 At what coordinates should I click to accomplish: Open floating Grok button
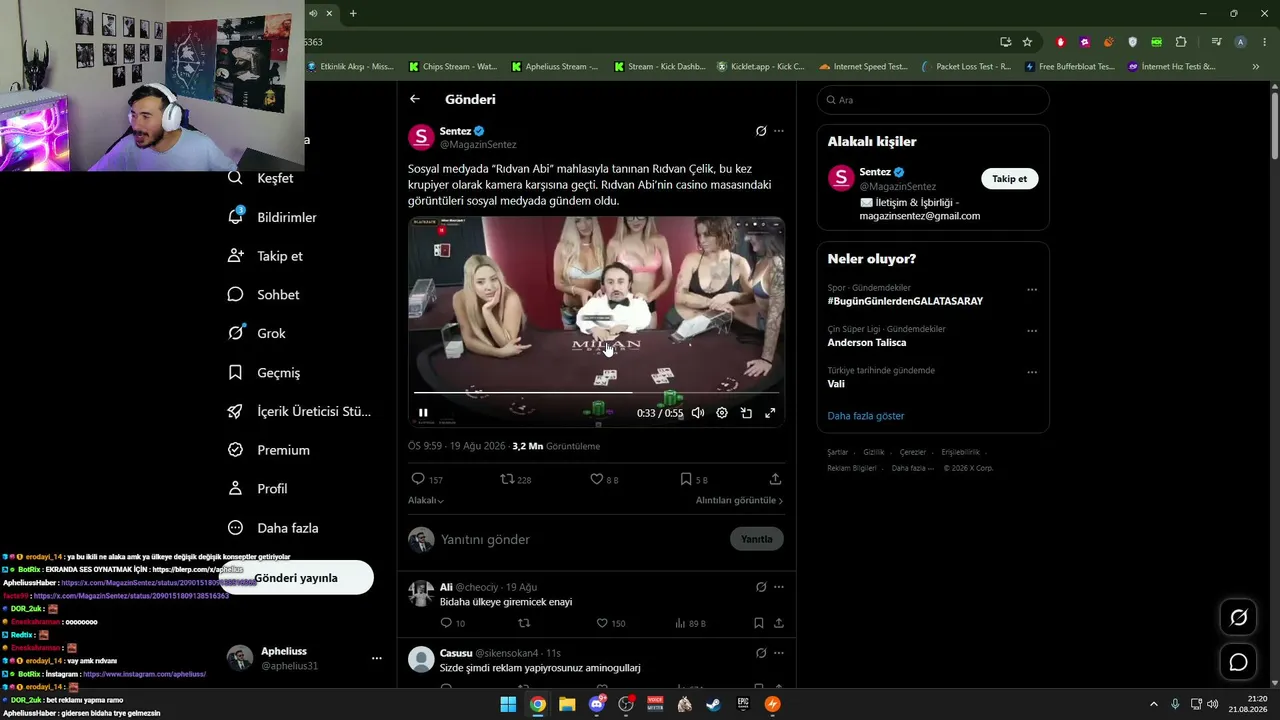point(1238,618)
